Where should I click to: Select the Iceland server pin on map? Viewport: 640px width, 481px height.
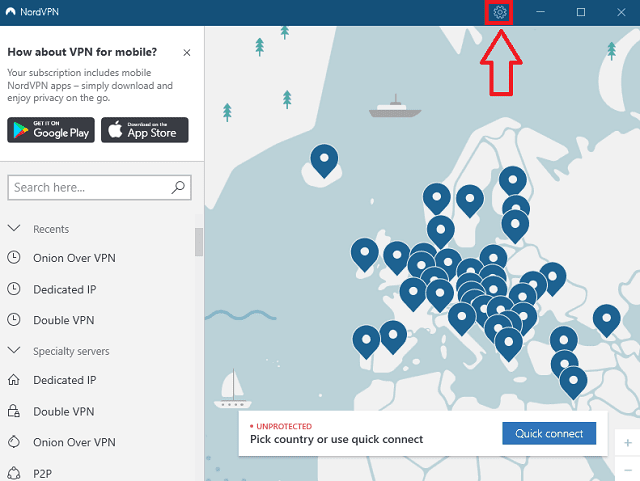click(324, 160)
